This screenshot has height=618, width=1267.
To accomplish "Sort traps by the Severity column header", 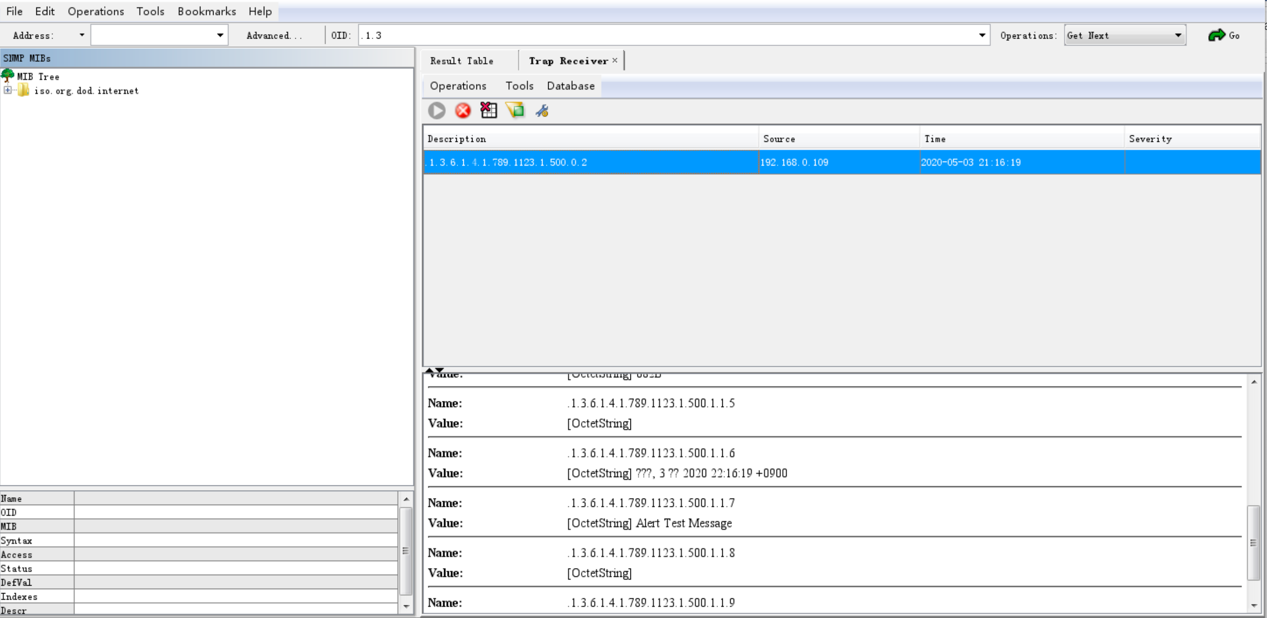I will (1192, 139).
